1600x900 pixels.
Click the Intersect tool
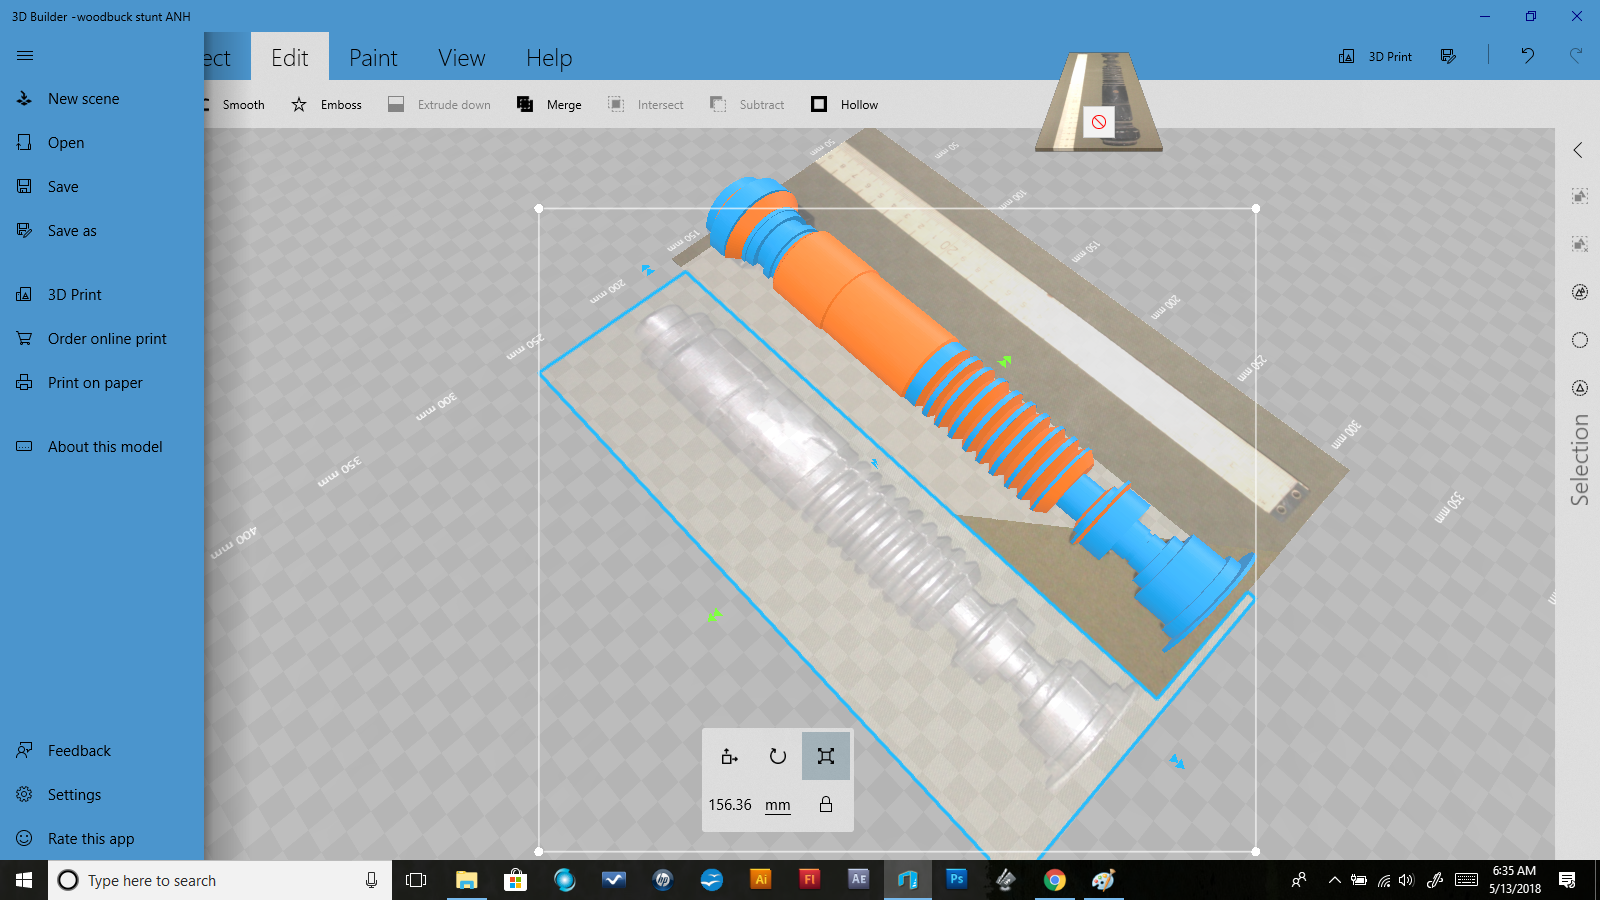tap(646, 105)
